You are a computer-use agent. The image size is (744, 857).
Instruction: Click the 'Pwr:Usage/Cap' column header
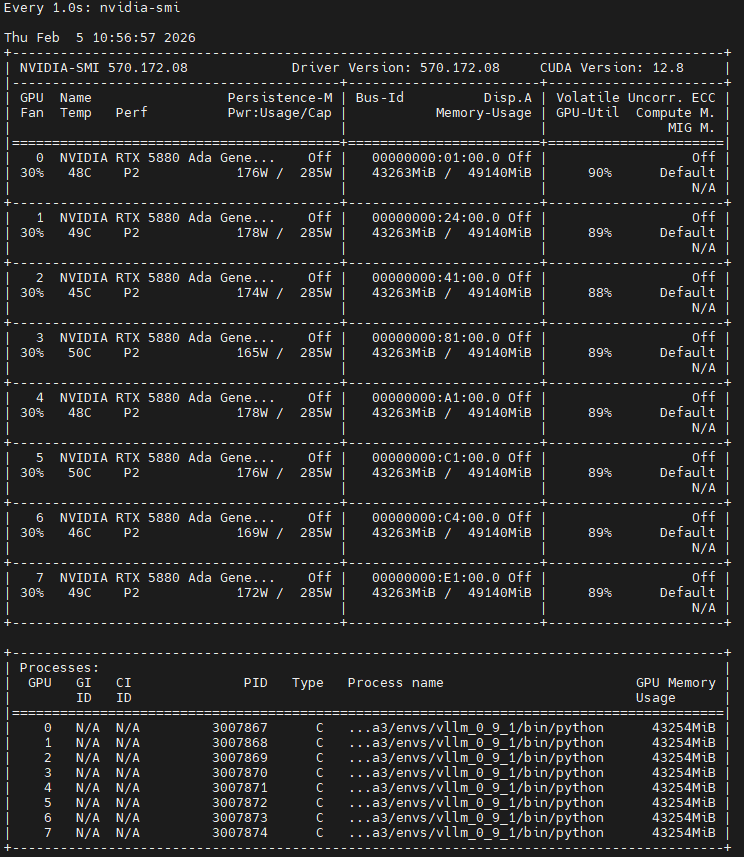point(280,113)
